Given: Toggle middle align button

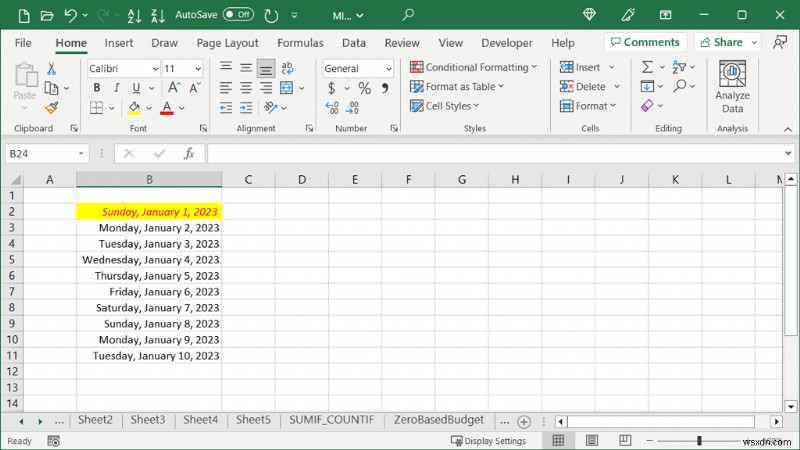Looking at the screenshot, I should pyautogui.click(x=246, y=68).
